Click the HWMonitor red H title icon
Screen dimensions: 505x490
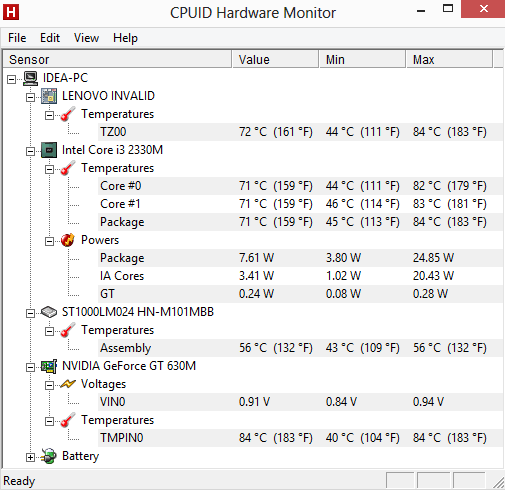[11, 12]
